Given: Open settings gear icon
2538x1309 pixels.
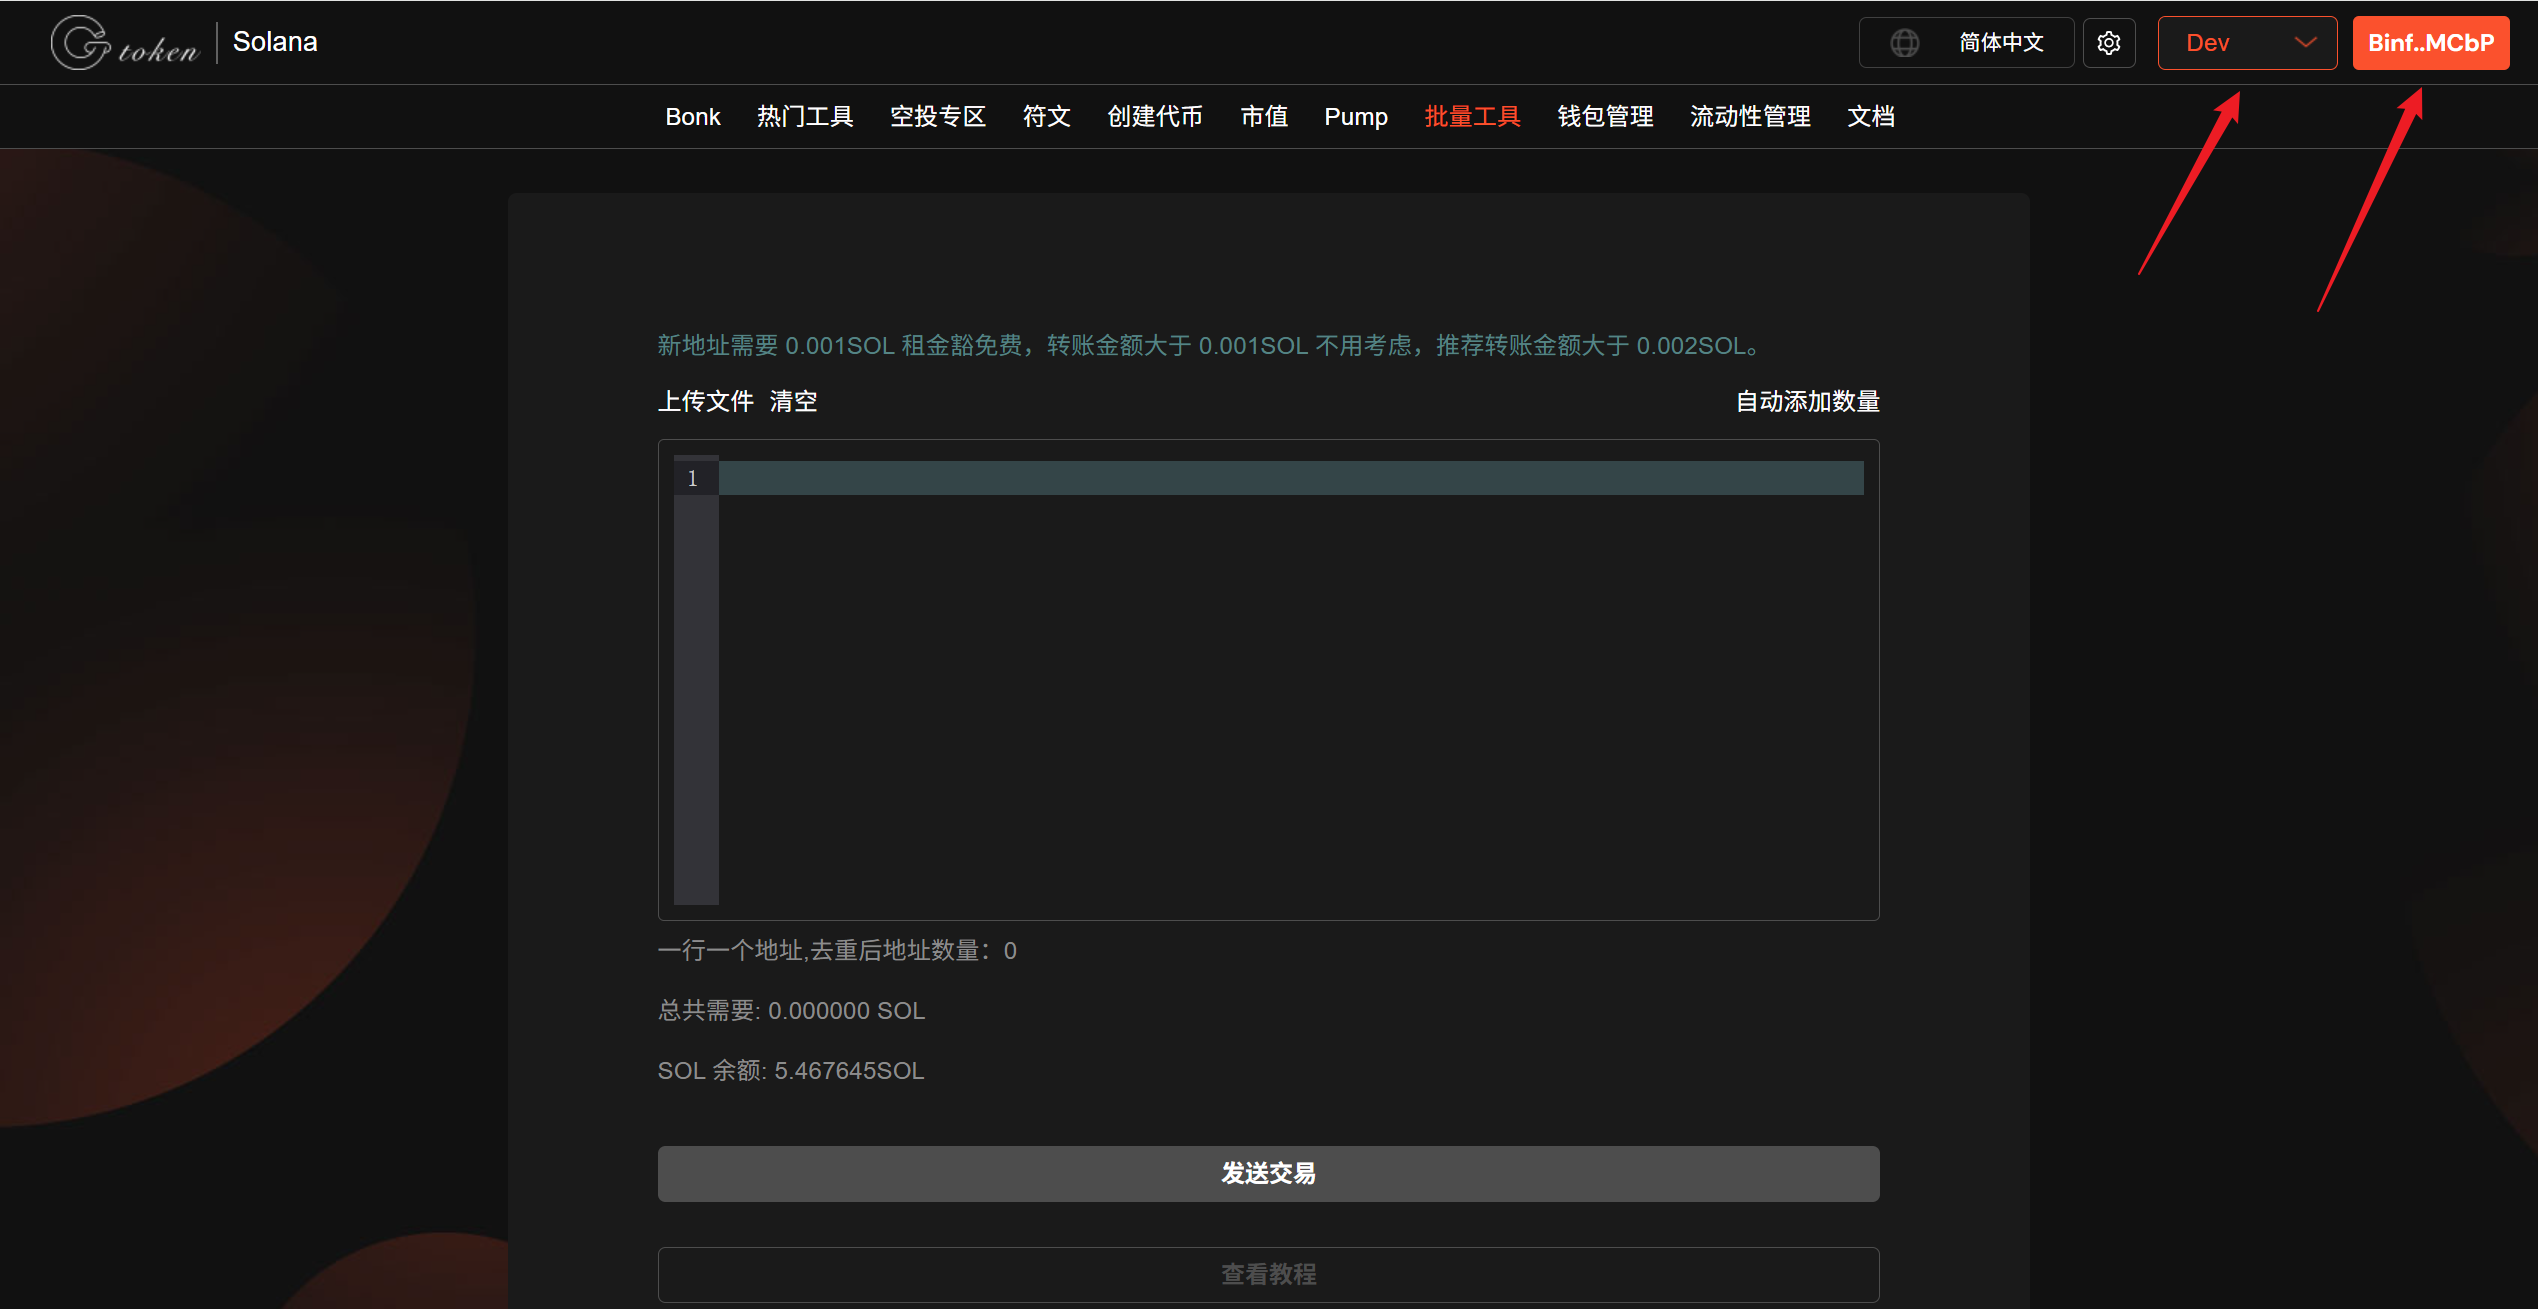Looking at the screenshot, I should coord(2109,43).
